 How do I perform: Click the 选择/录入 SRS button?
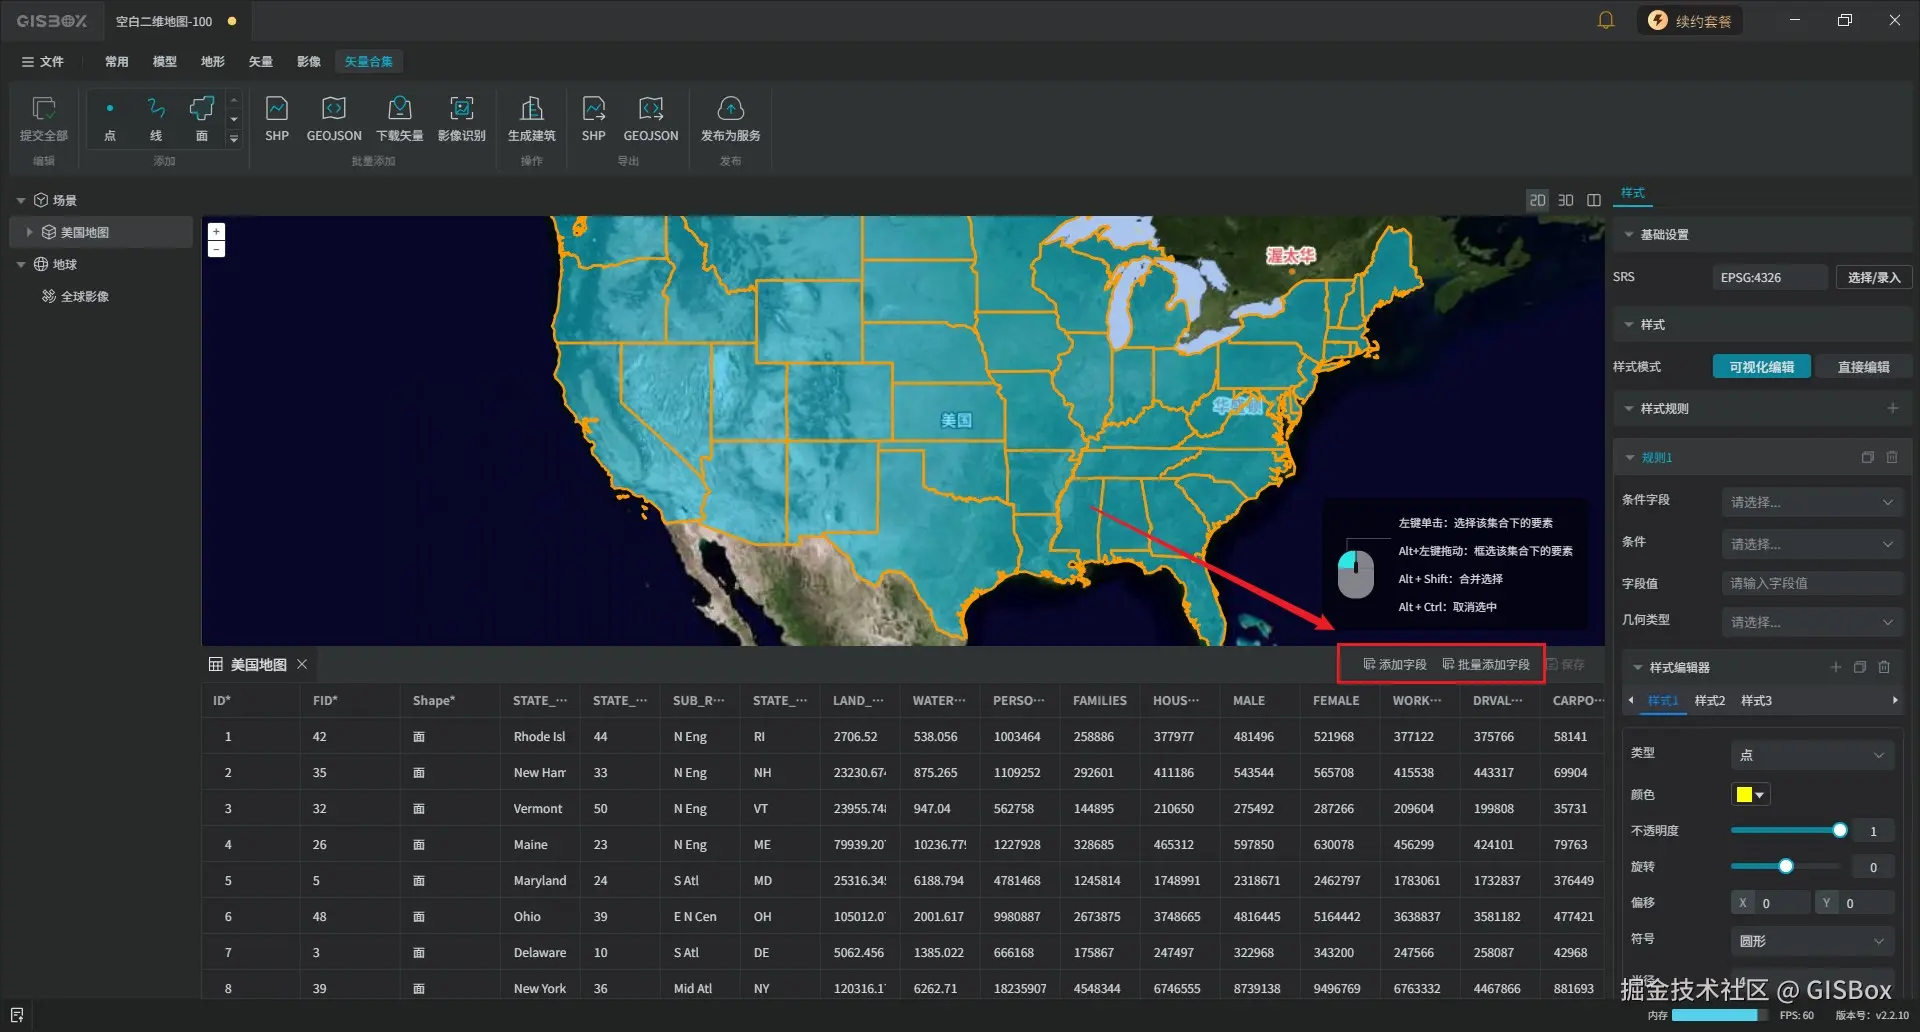click(1873, 277)
